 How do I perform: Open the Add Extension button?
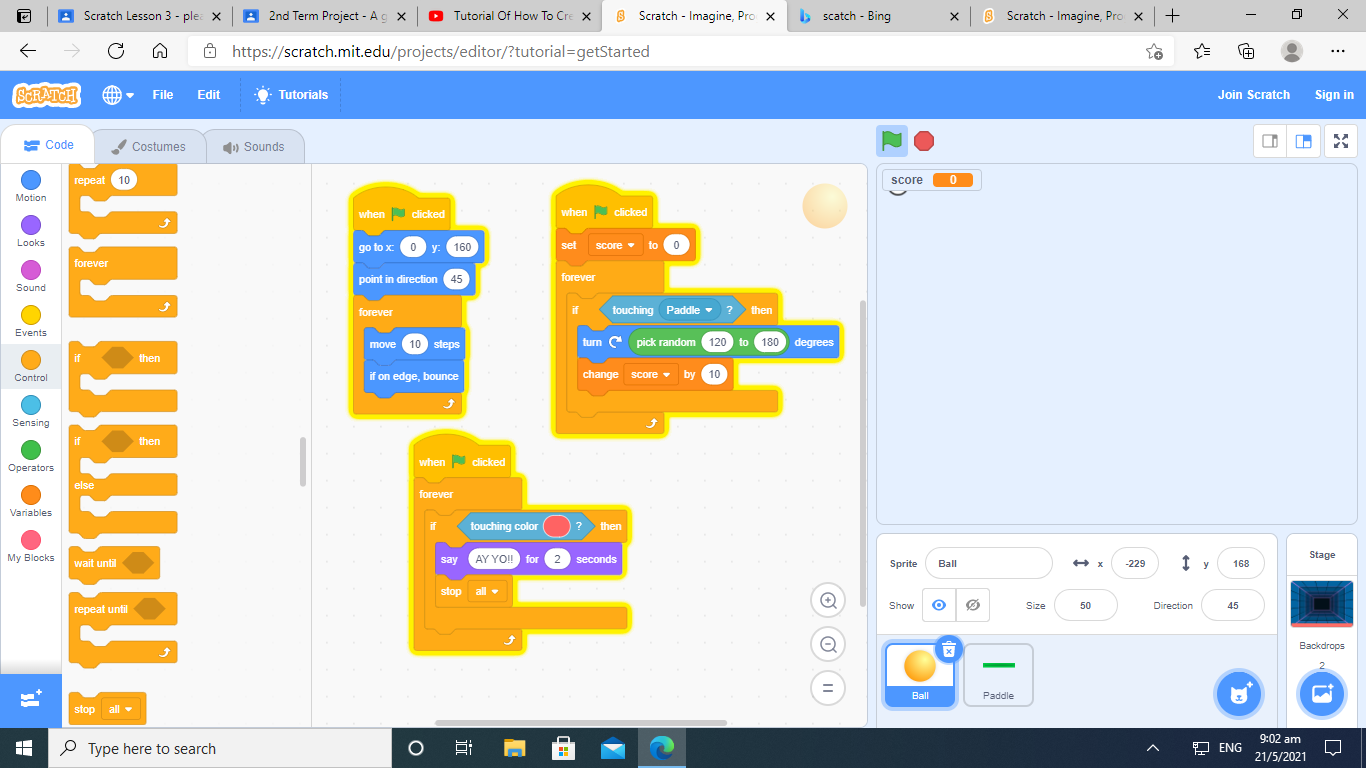(x=30, y=699)
